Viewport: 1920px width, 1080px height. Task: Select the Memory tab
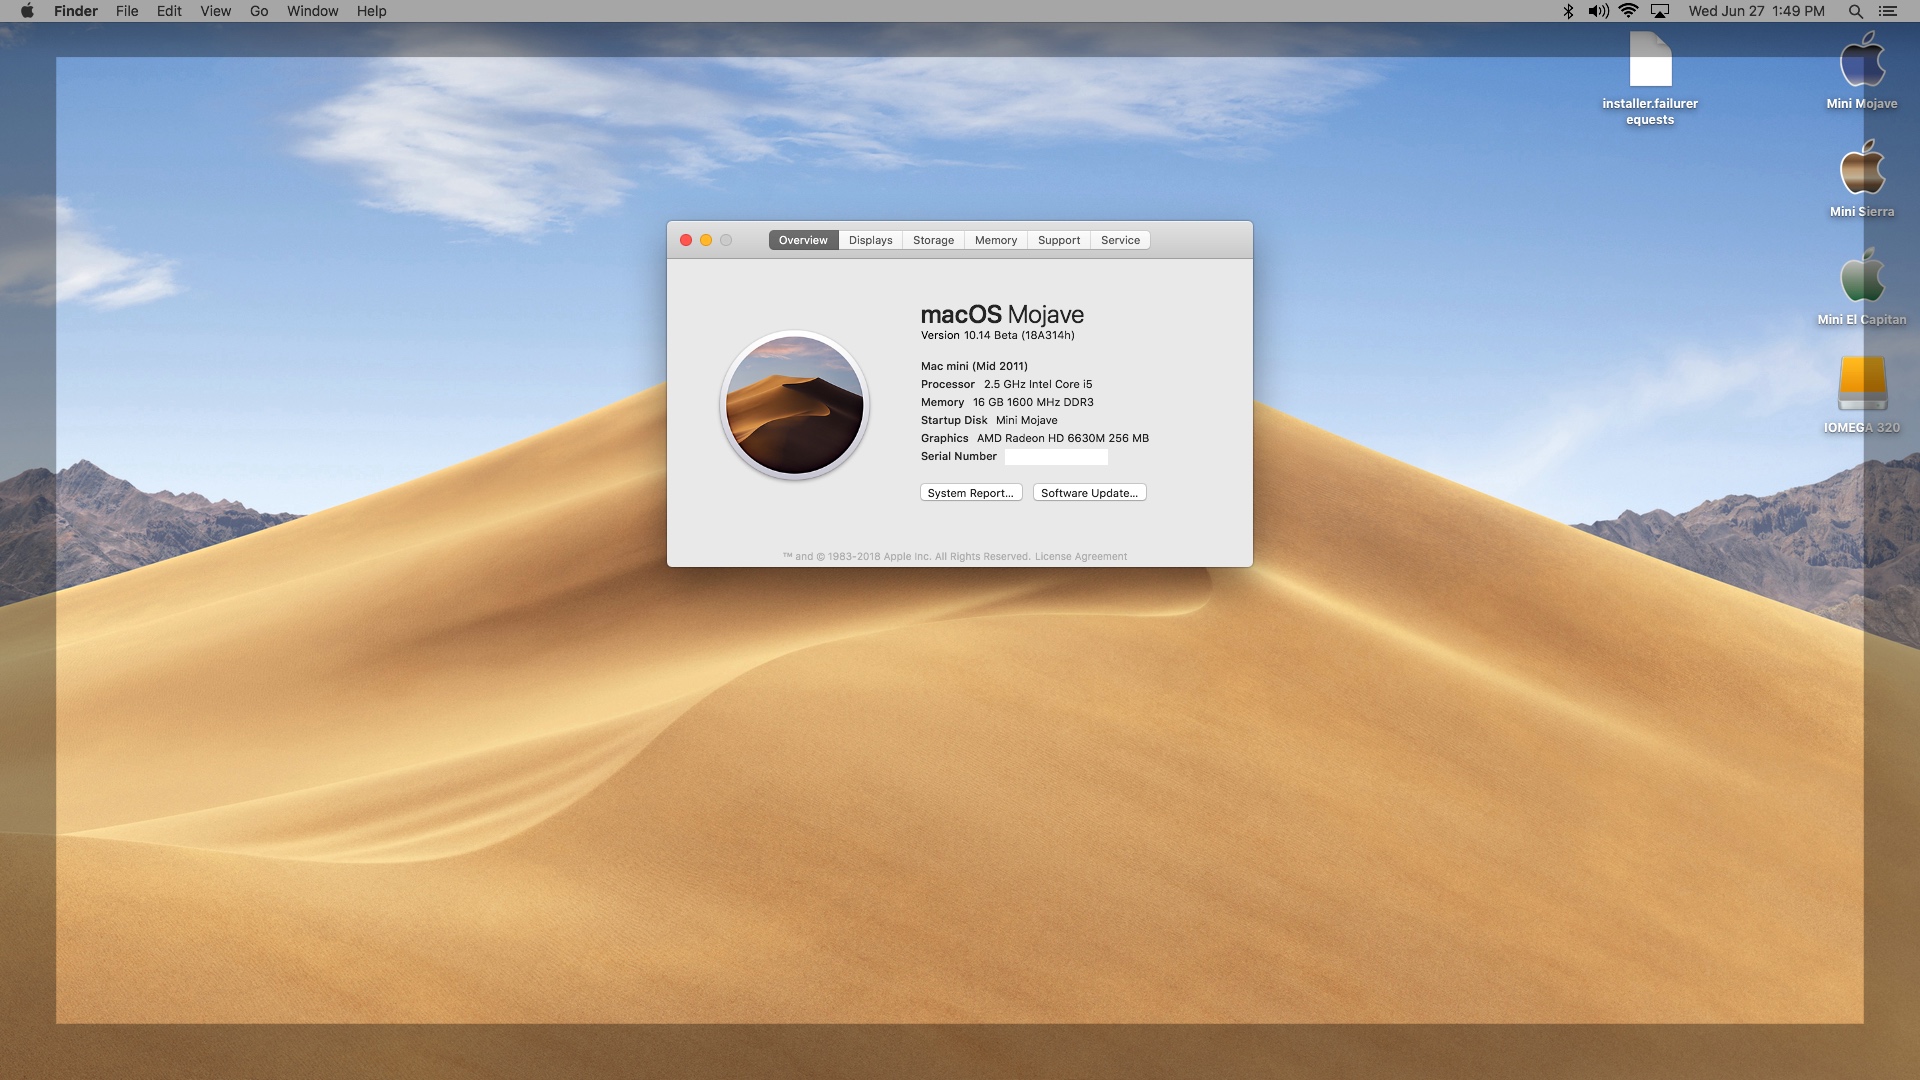click(x=994, y=240)
